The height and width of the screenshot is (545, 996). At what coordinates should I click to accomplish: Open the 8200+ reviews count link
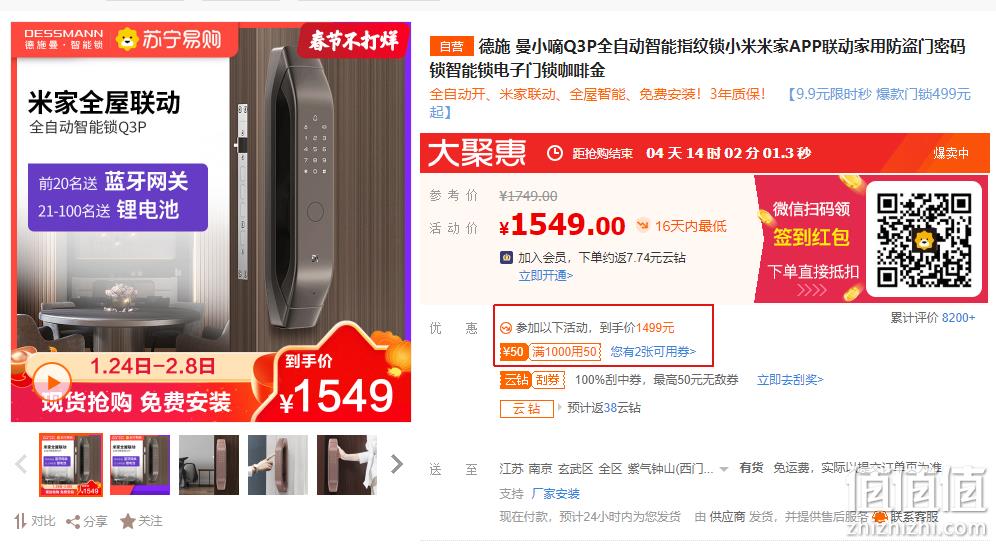pyautogui.click(x=958, y=318)
